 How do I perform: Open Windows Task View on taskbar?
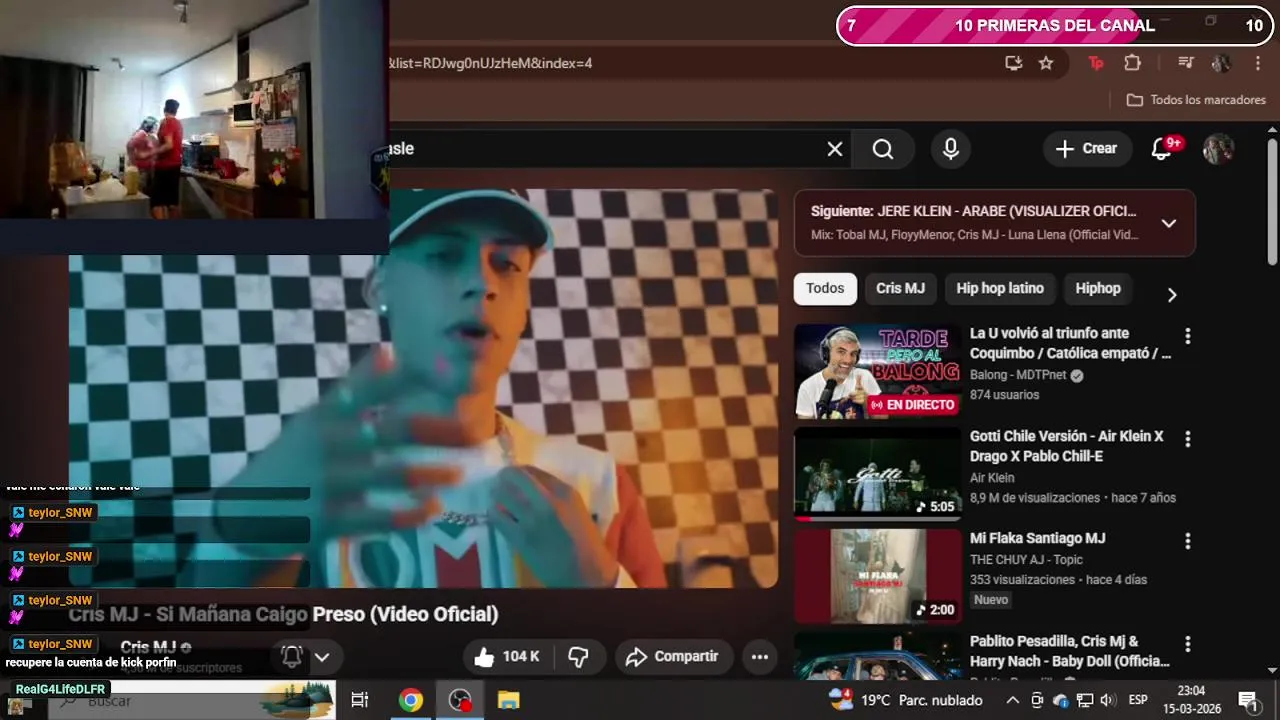(x=360, y=700)
